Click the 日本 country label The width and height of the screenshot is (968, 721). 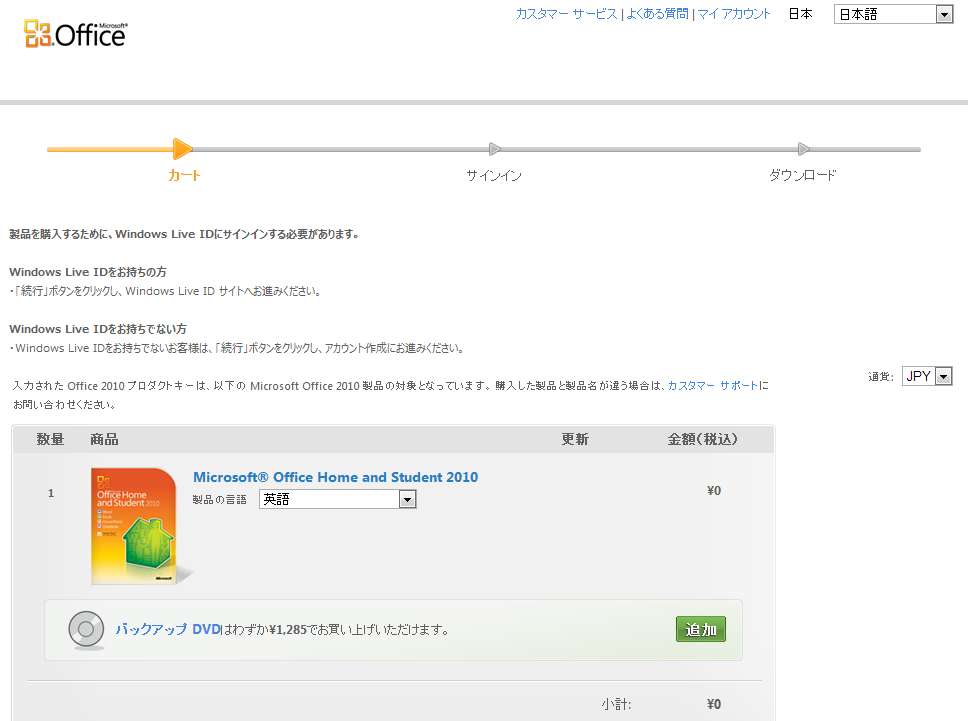801,14
